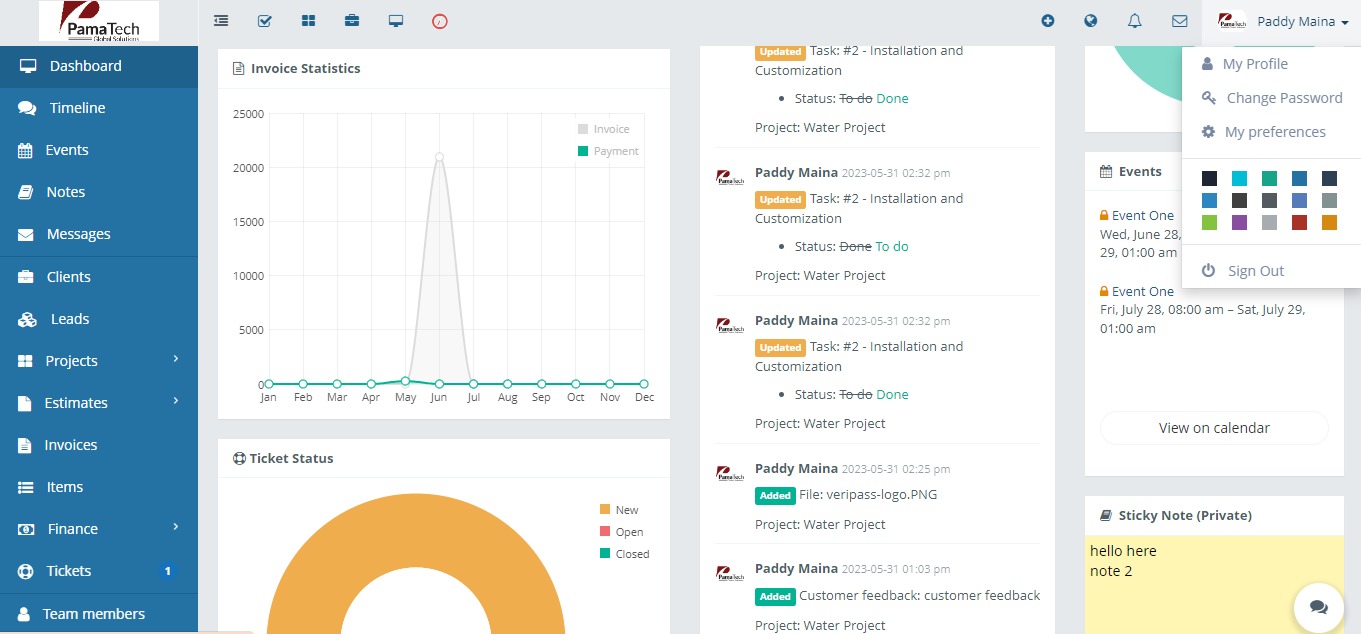Click the briefcase icon in top toolbar
The height and width of the screenshot is (634, 1361).
point(352,20)
